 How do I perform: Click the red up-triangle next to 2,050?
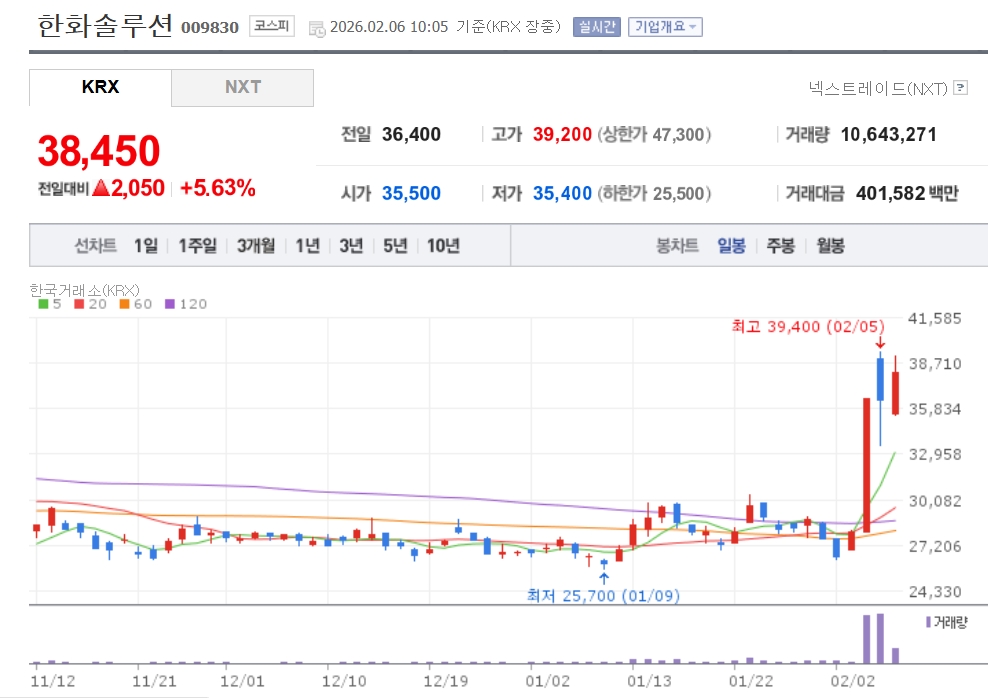coord(101,187)
